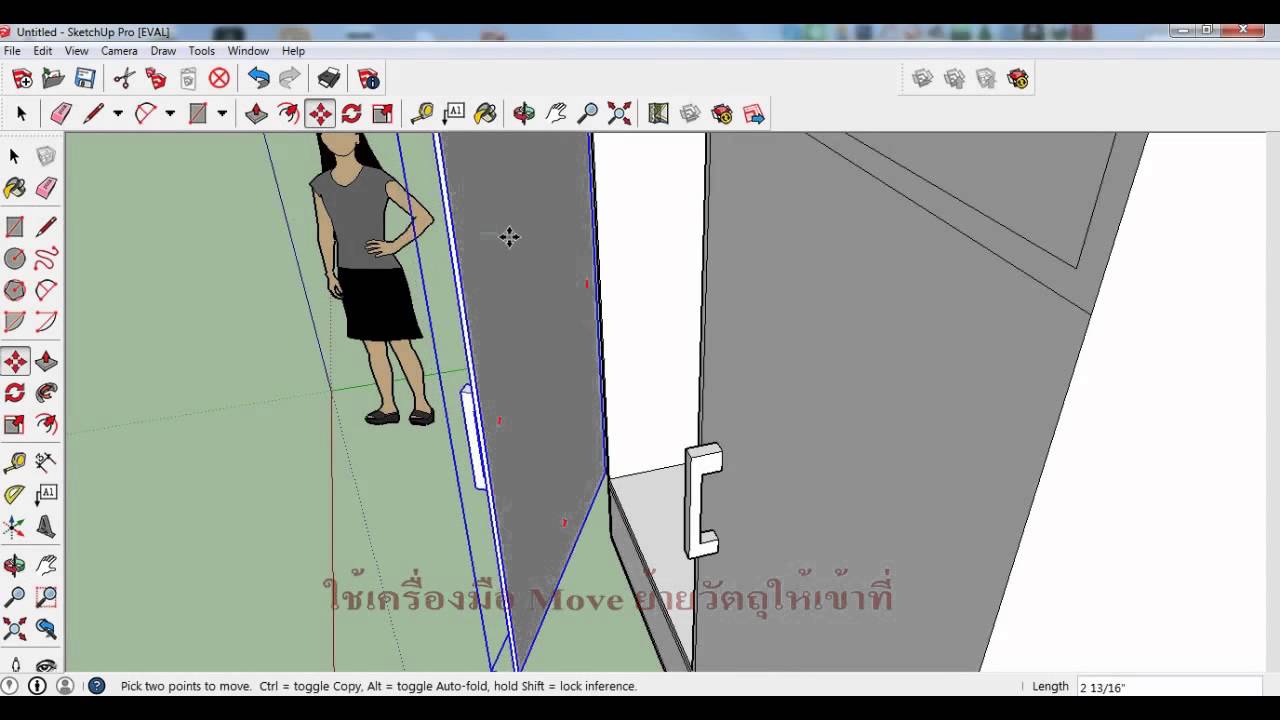
Task: Select the Dimension tool in left palette
Action: pos(46,461)
